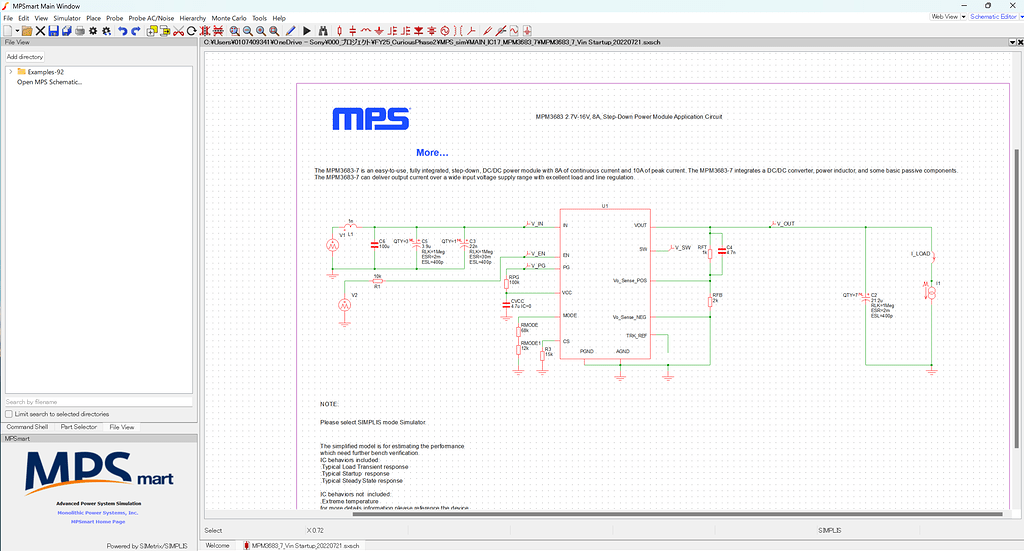Undo the last action with the blue arrow
The height and width of the screenshot is (551, 1024).
(122, 31)
